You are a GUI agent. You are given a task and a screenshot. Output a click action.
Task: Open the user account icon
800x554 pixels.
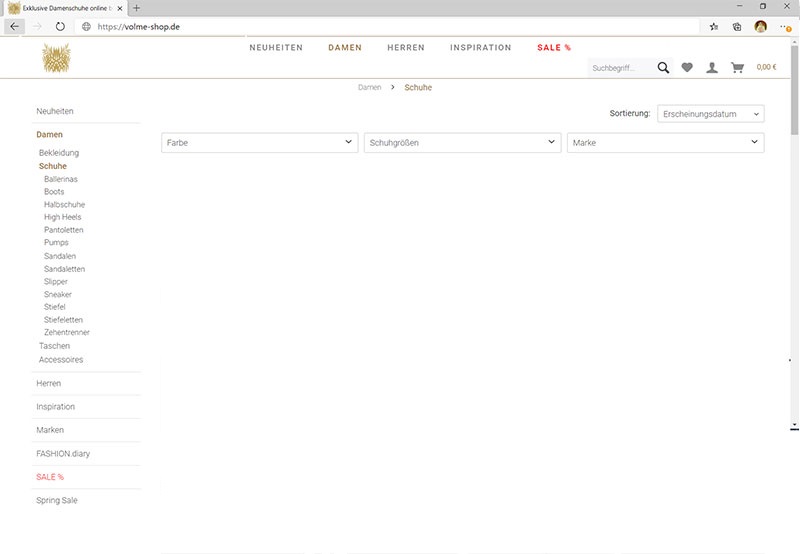click(712, 68)
